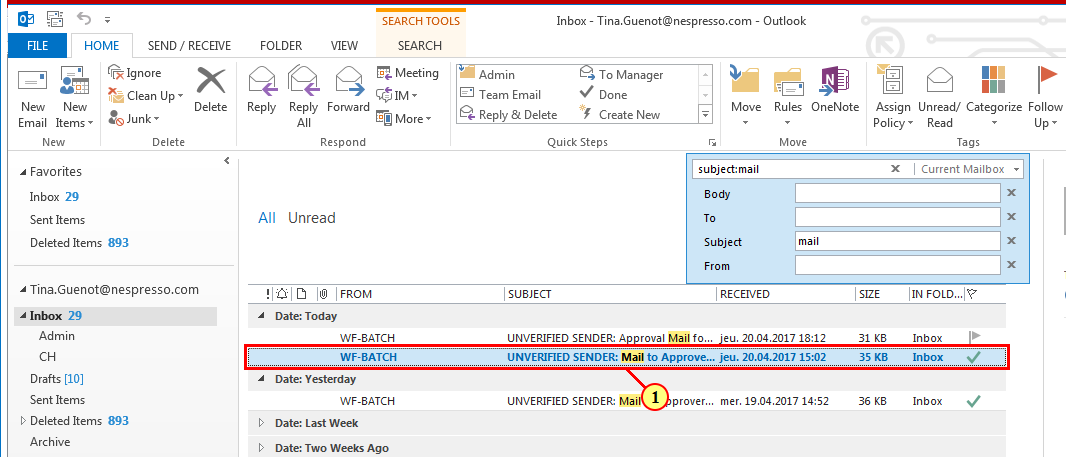The height and width of the screenshot is (457, 1066).
Task: Open the Junk dropdown menu
Action: pyautogui.click(x=134, y=119)
